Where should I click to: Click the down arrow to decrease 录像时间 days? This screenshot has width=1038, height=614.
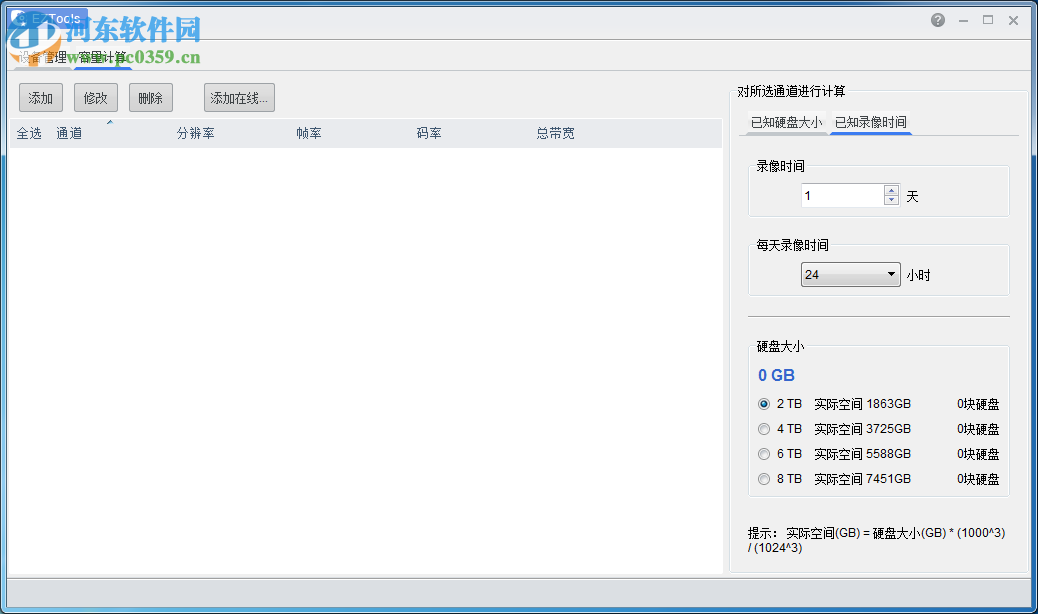(890, 200)
